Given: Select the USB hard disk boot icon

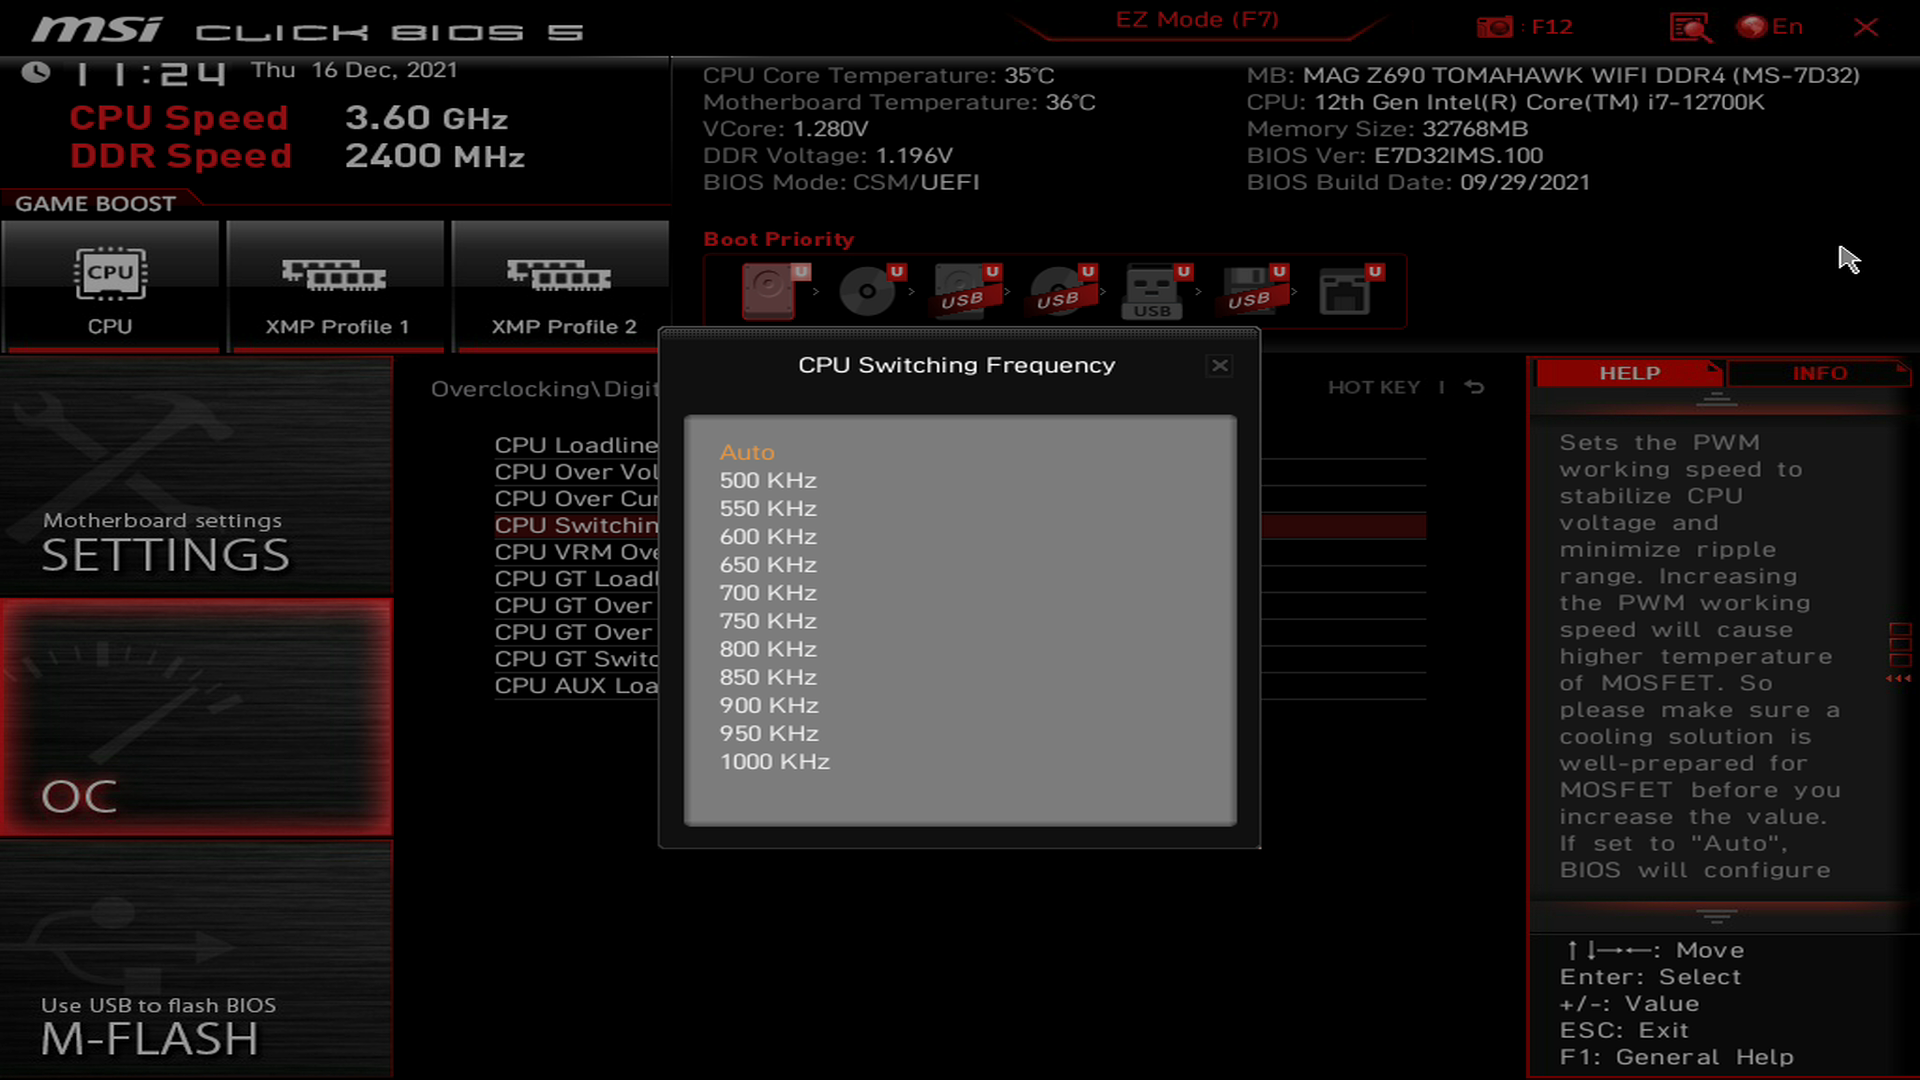Looking at the screenshot, I should (x=966, y=291).
